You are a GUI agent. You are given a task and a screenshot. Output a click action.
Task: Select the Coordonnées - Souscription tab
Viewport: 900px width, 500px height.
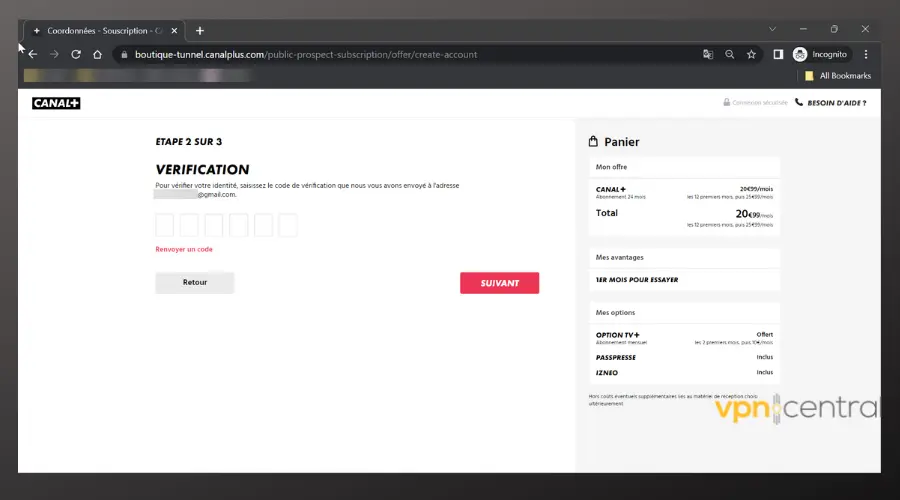click(x=100, y=30)
